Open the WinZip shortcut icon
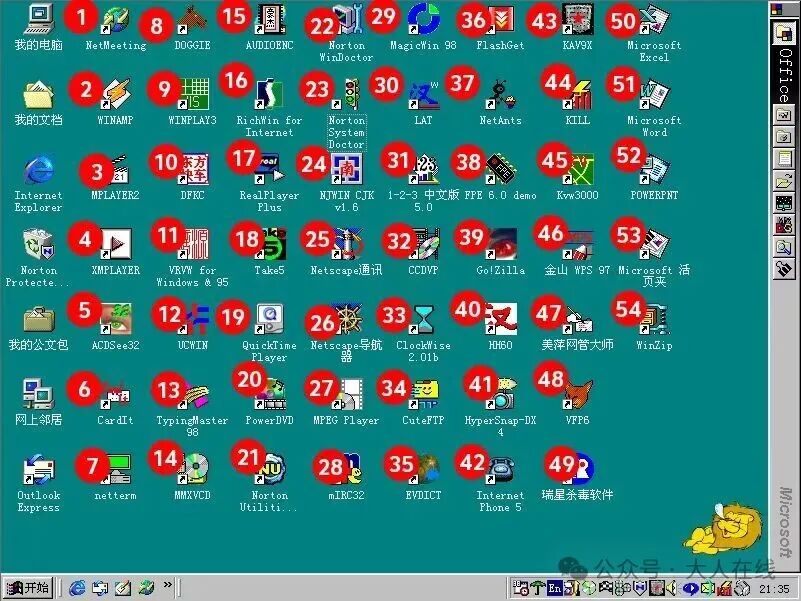This screenshot has height=601, width=801. [x=654, y=320]
